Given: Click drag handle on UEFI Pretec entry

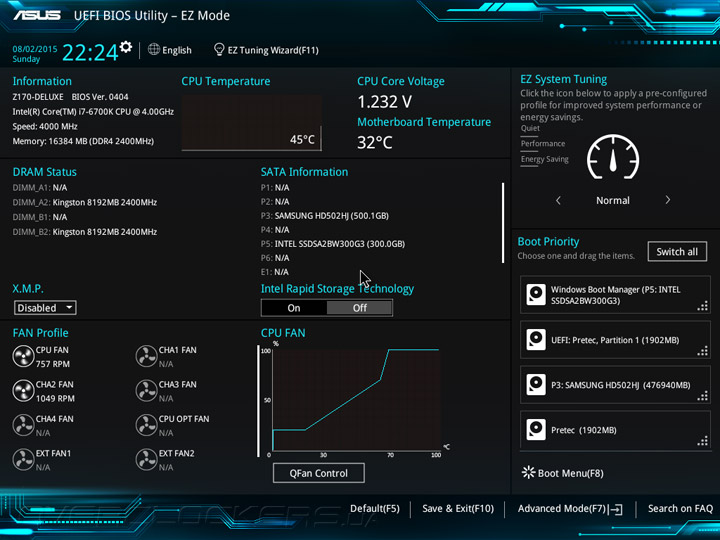Looking at the screenshot, I should pos(703,351).
